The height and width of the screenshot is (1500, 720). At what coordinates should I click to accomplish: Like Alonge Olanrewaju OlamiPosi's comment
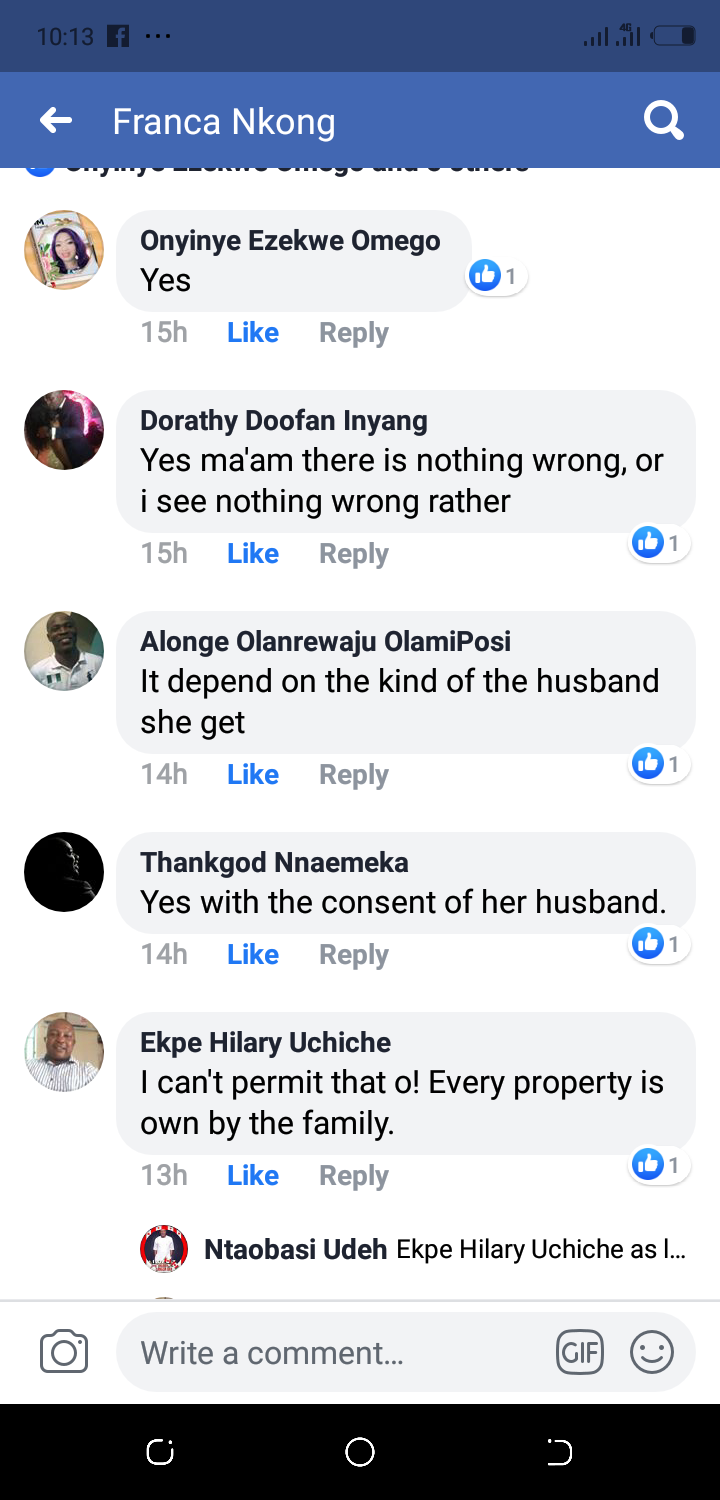click(253, 775)
